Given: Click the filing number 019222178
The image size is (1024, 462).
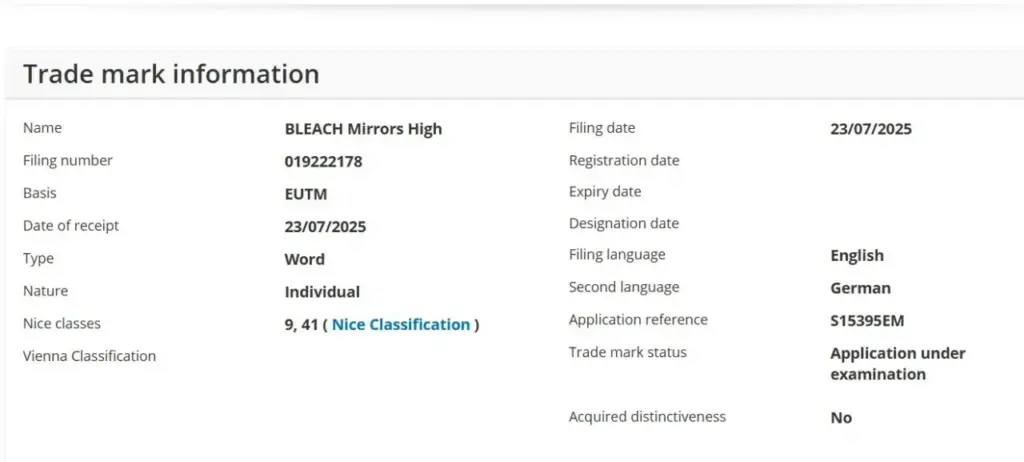Looking at the screenshot, I should (x=323, y=161).
